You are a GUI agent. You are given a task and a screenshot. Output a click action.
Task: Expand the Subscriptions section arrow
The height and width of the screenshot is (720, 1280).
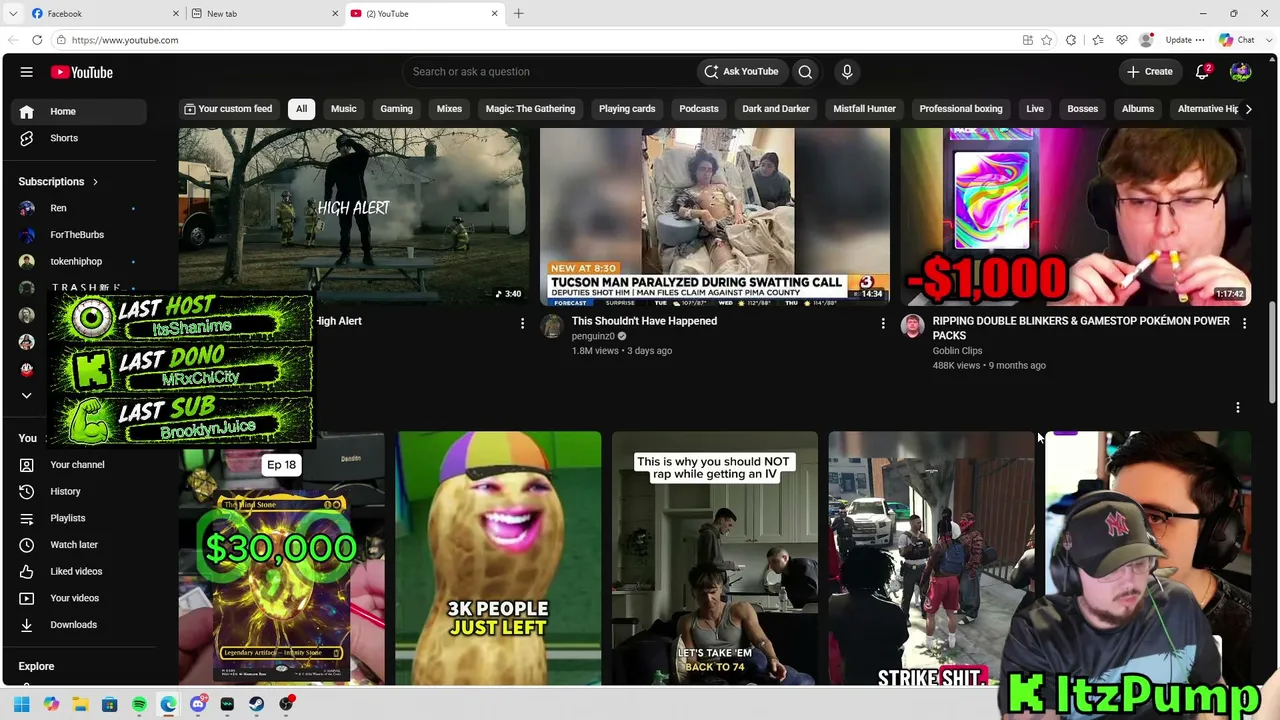click(x=95, y=182)
